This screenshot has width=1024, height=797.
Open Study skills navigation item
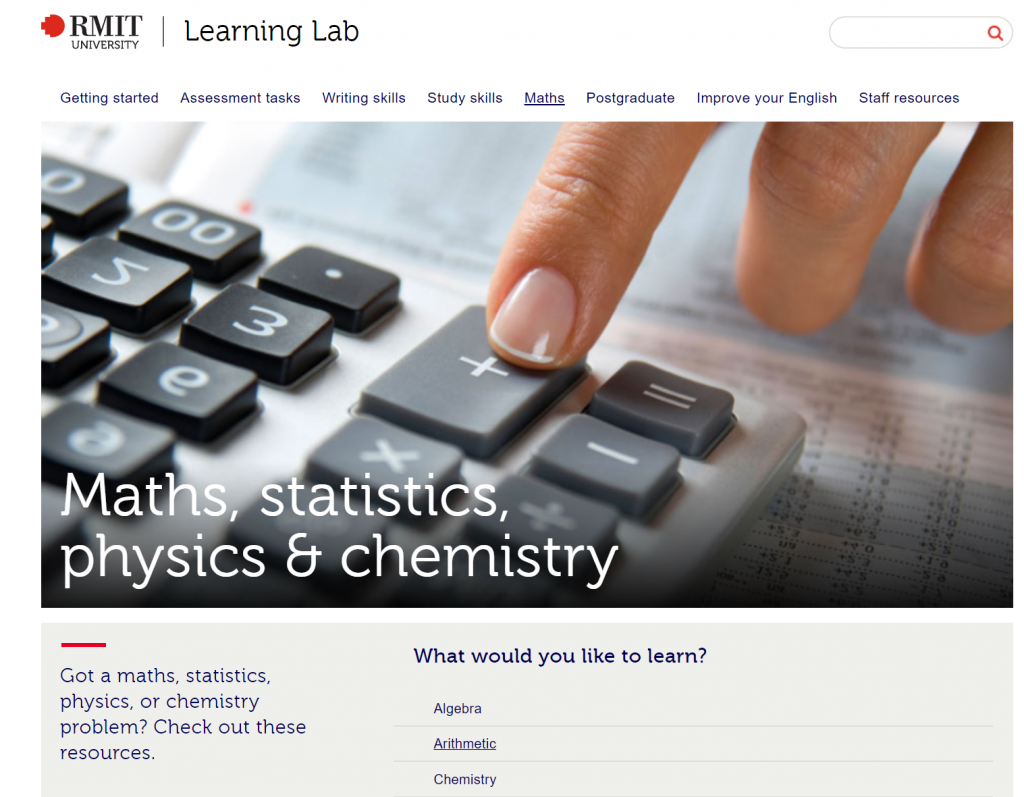click(464, 98)
